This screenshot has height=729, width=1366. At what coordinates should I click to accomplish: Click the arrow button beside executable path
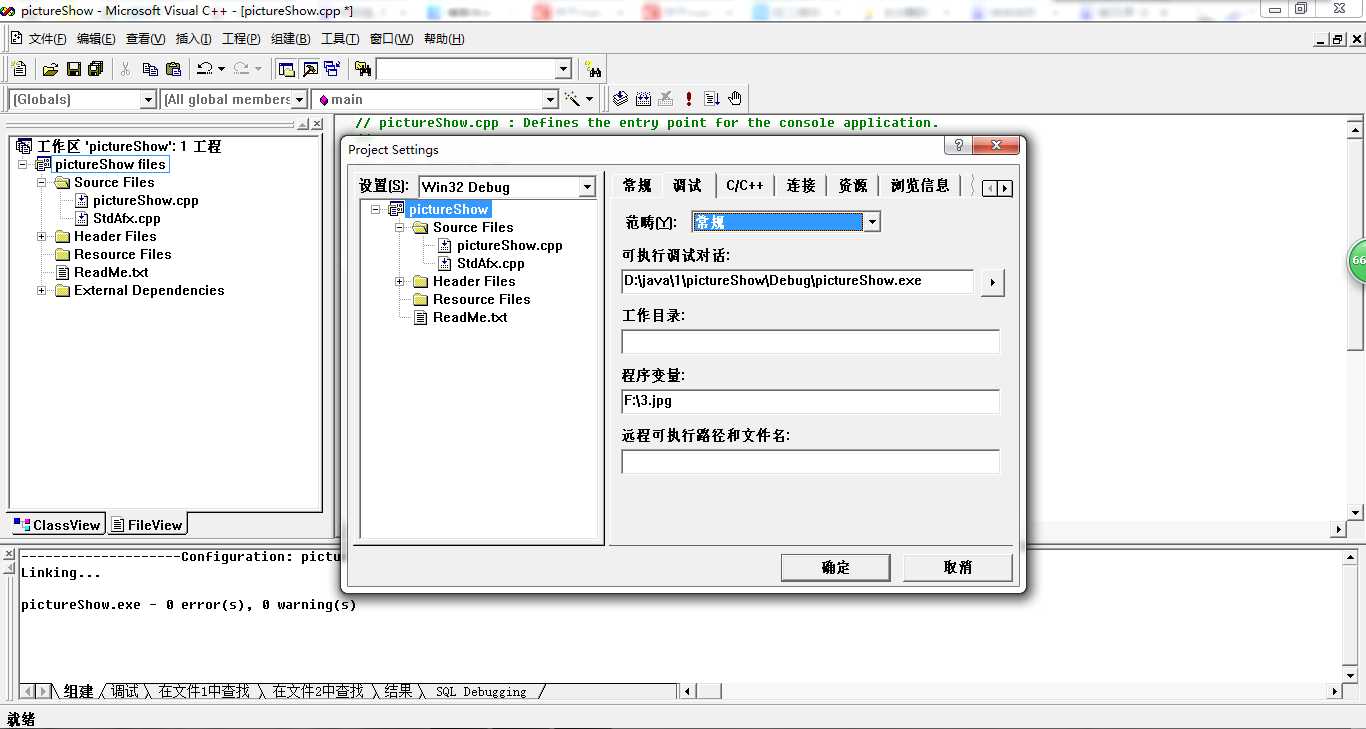(992, 283)
